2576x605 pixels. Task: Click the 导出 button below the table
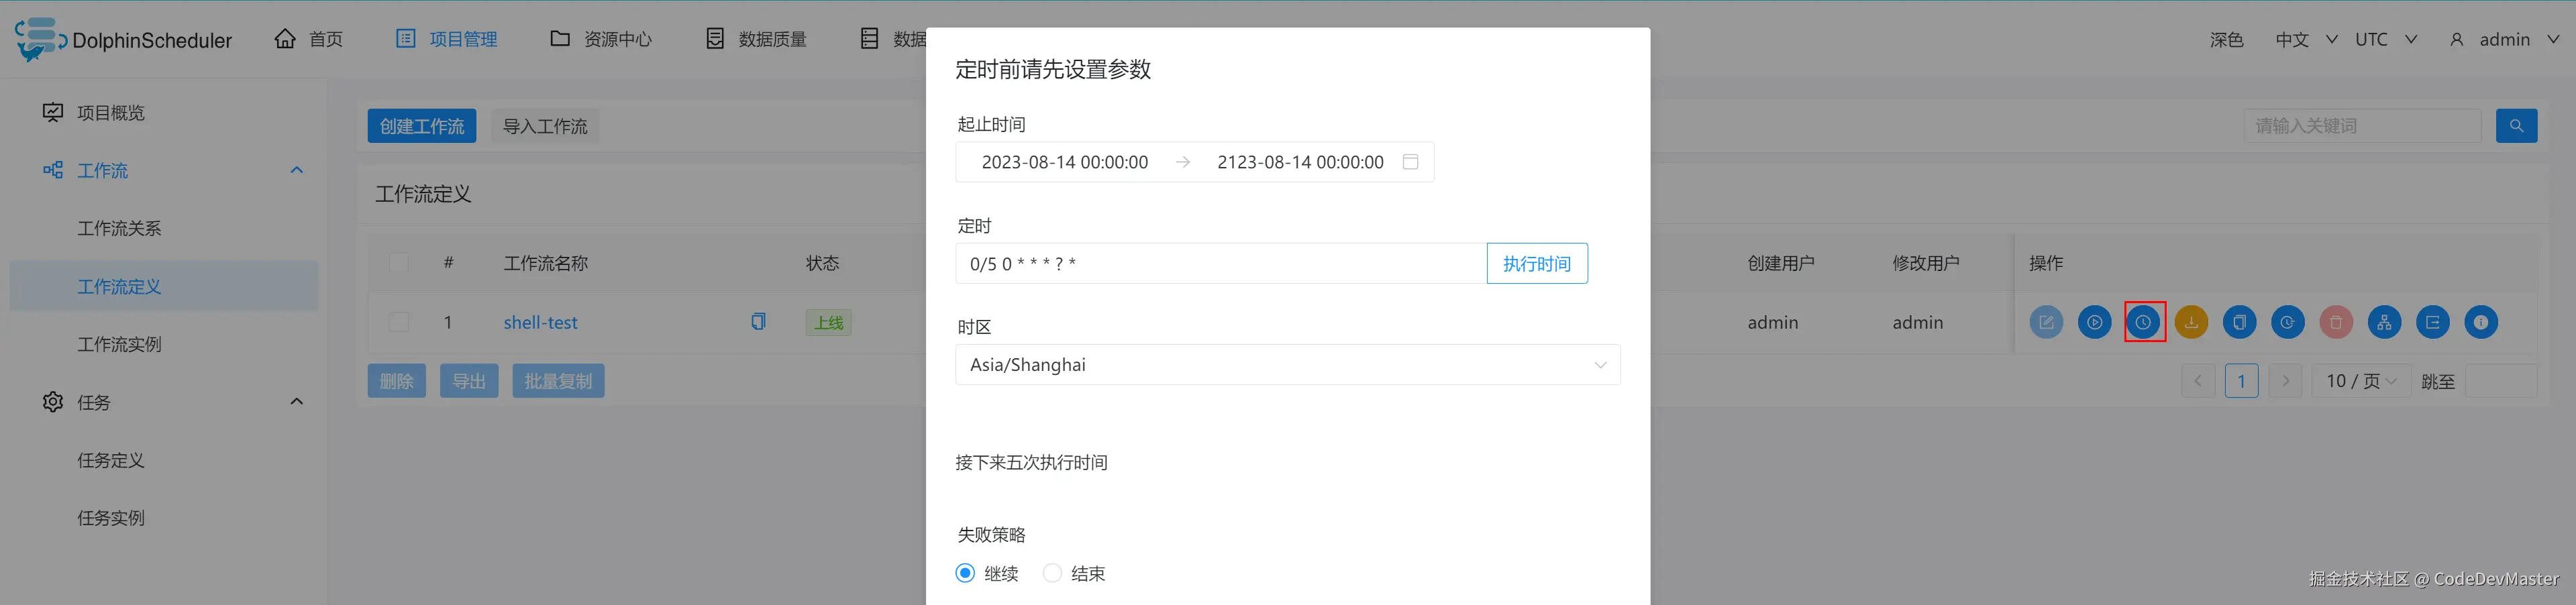469,381
